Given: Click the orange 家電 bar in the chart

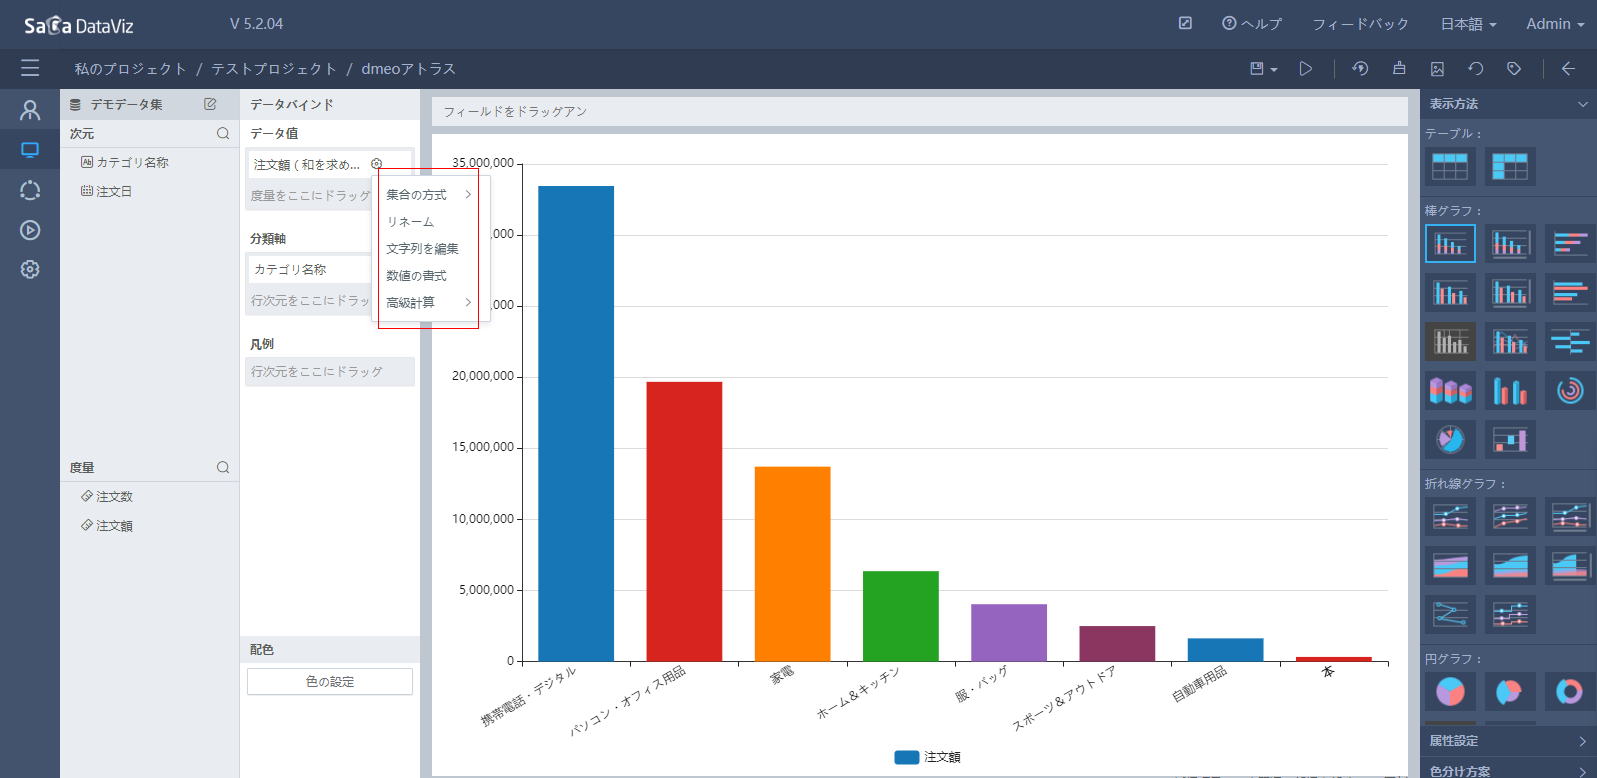Looking at the screenshot, I should pos(792,563).
